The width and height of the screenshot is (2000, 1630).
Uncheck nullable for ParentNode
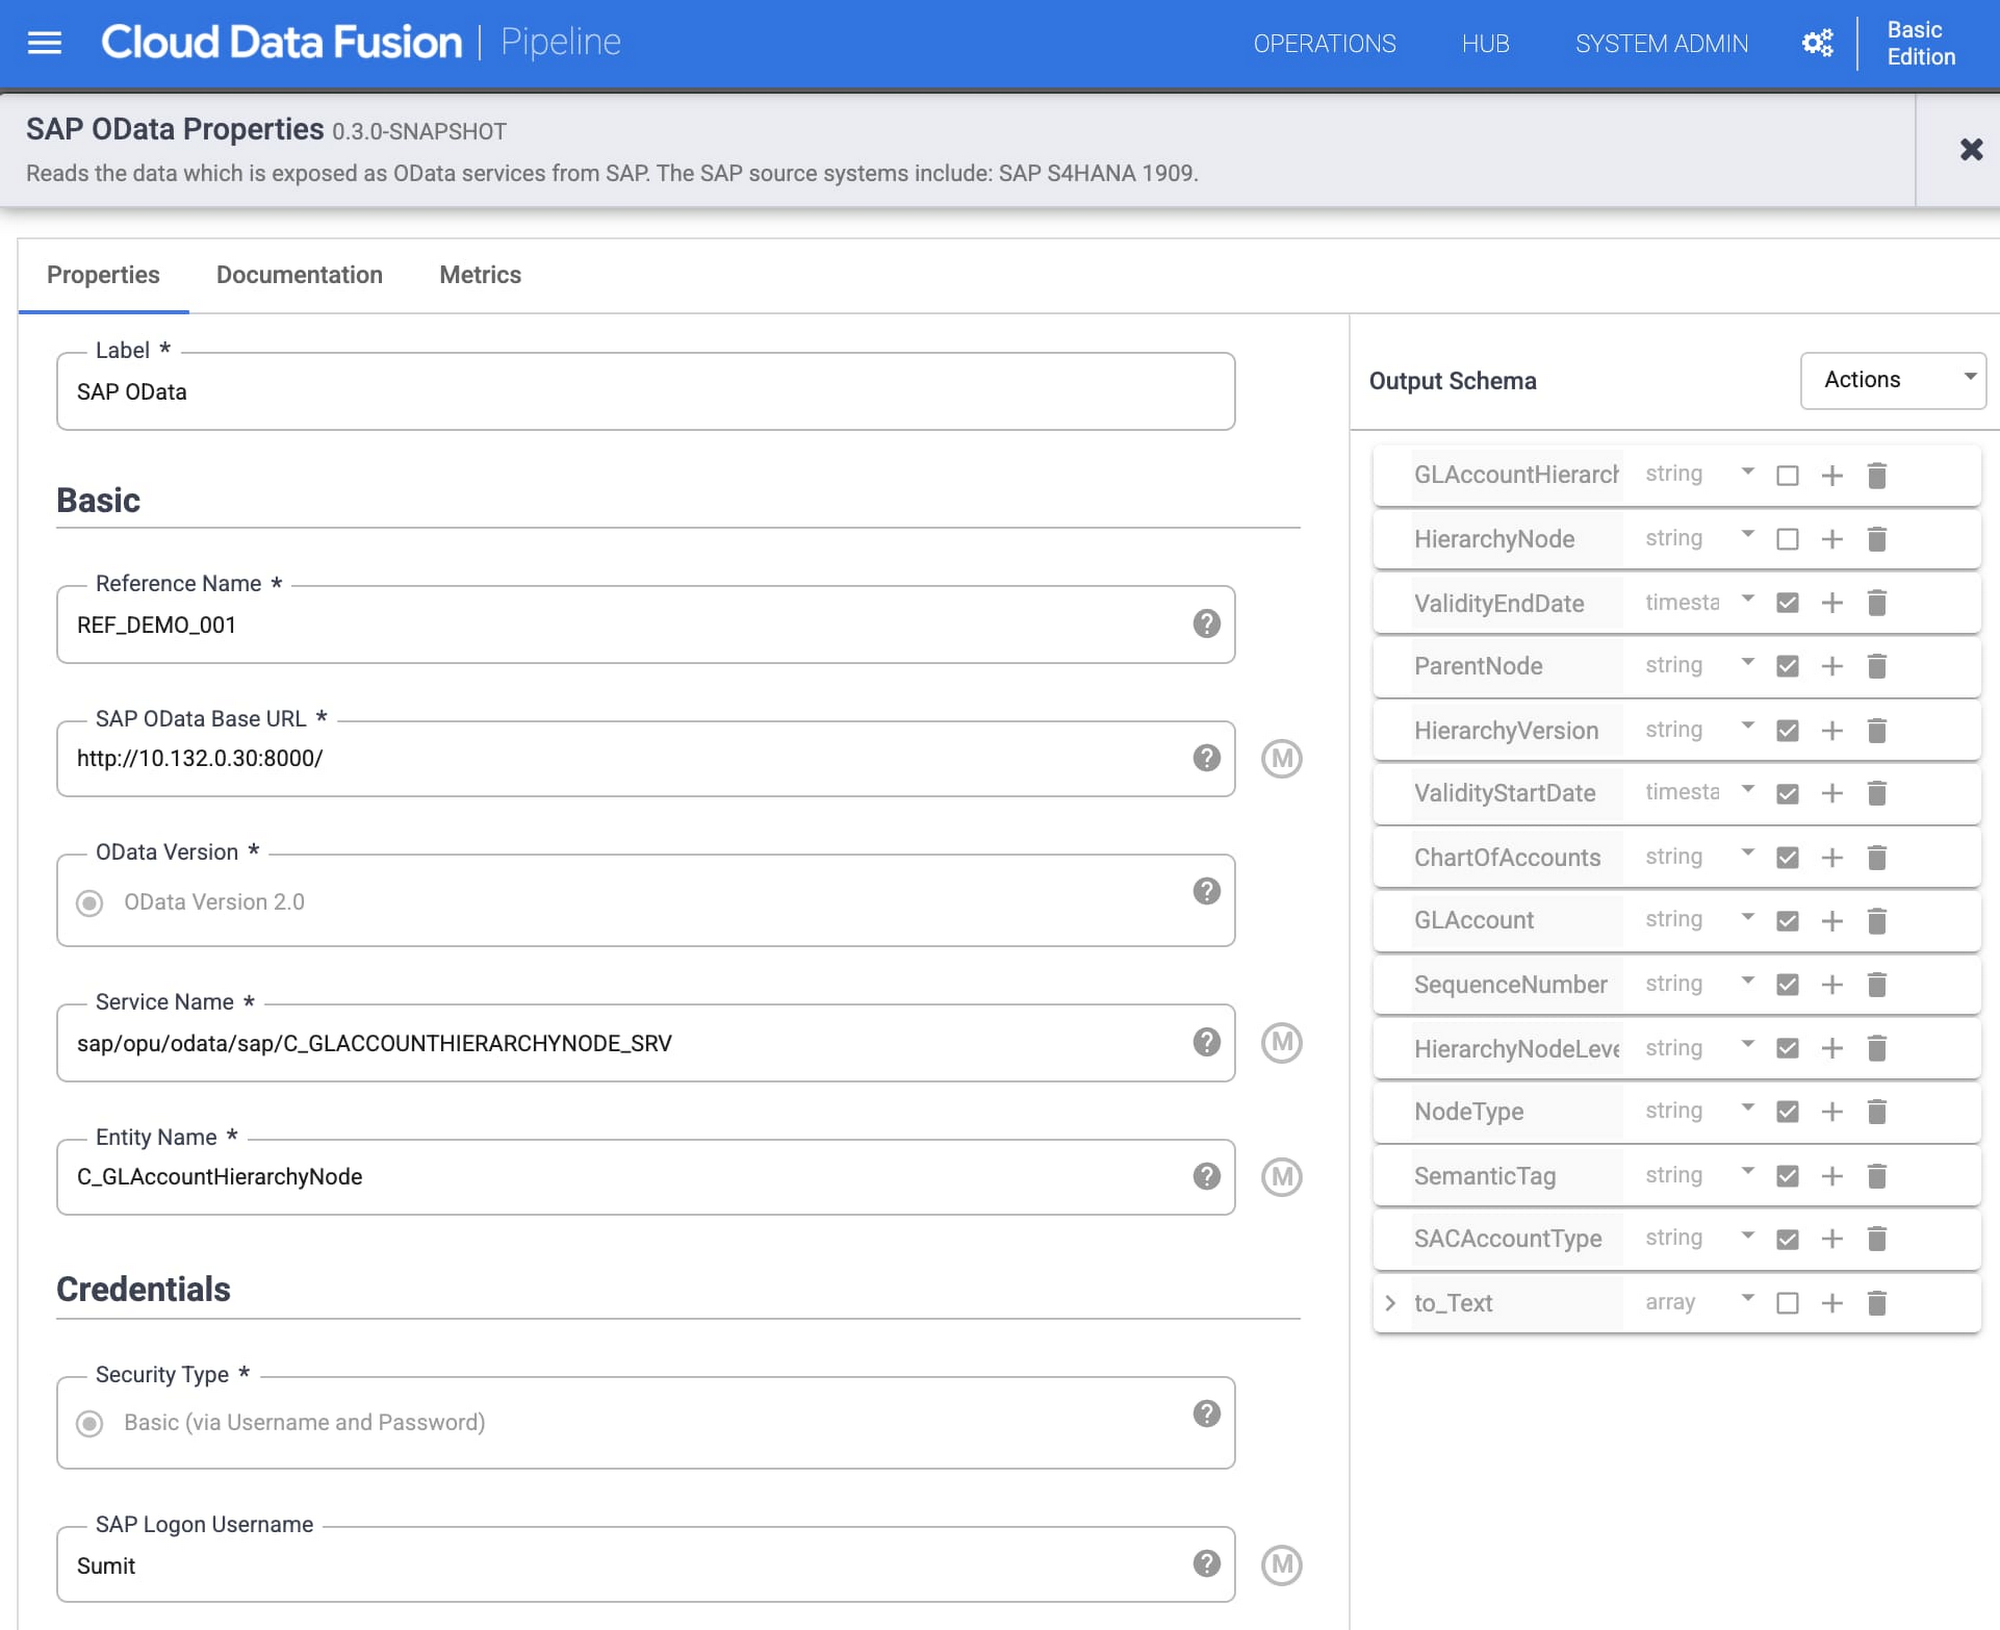[1787, 666]
